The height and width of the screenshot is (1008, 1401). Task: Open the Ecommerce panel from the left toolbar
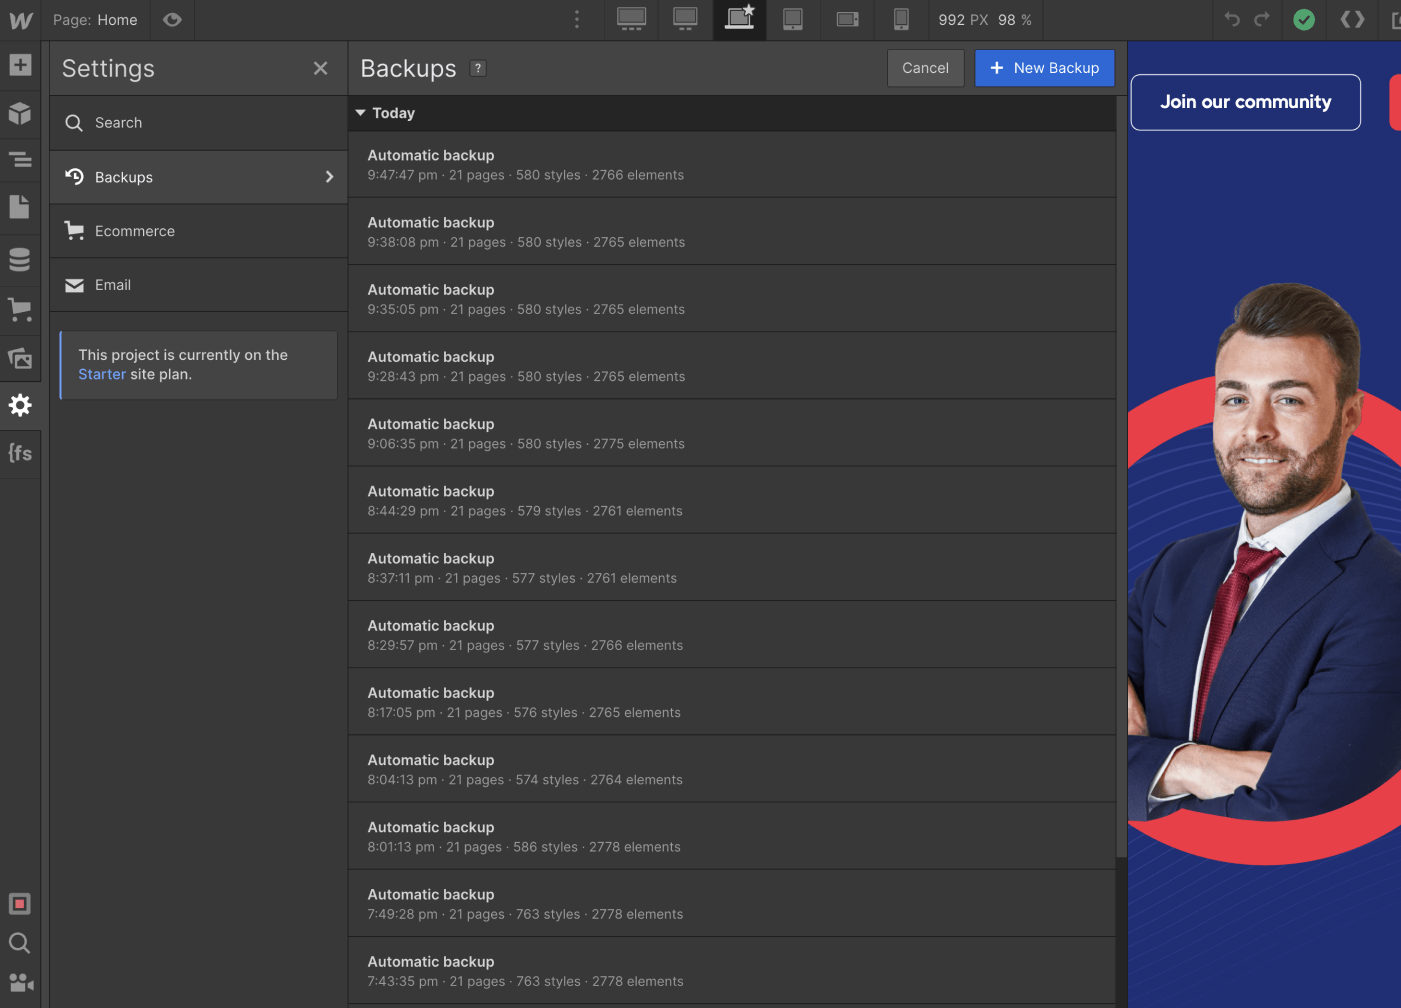coord(21,309)
